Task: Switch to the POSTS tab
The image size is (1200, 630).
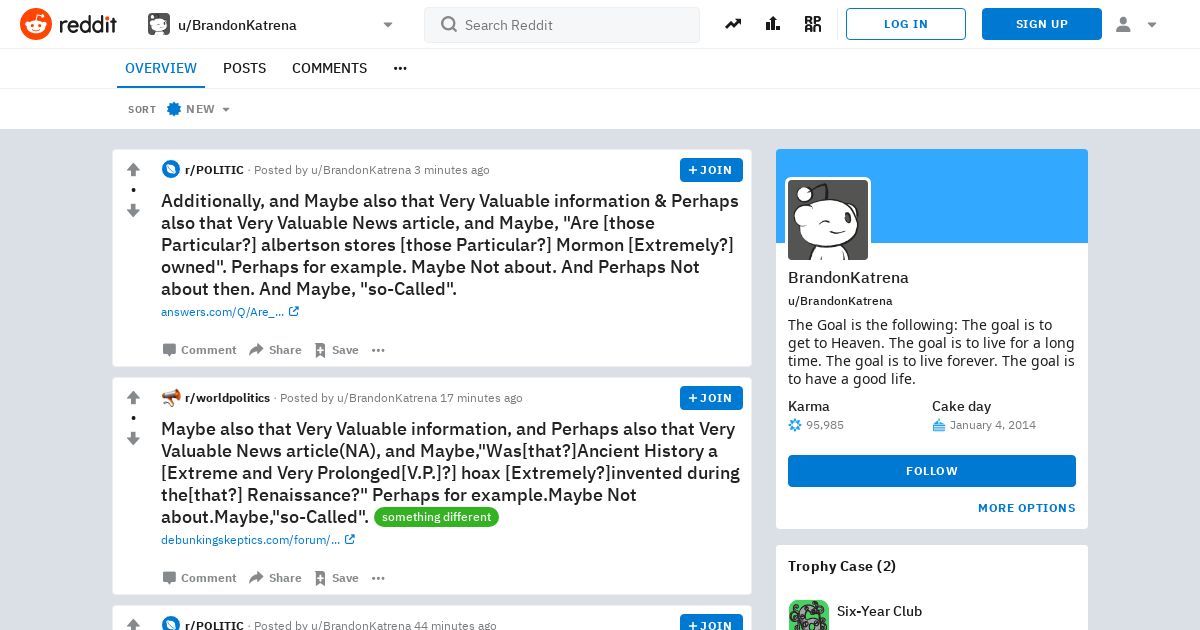Action: click(x=244, y=68)
